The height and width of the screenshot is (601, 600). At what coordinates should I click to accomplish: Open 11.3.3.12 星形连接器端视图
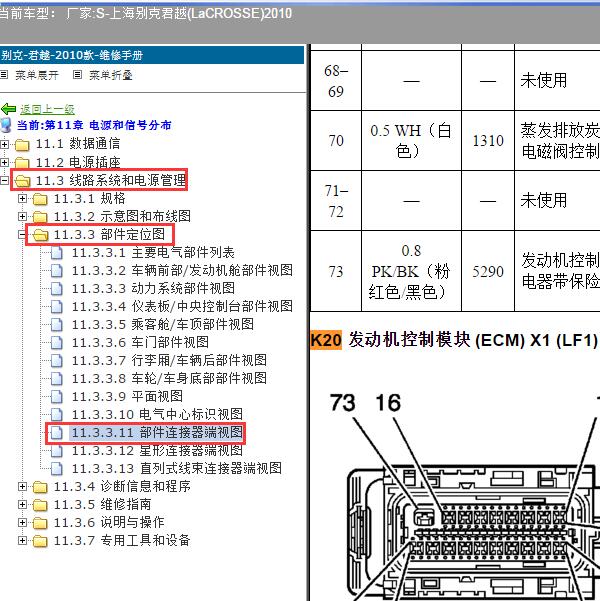tap(157, 451)
